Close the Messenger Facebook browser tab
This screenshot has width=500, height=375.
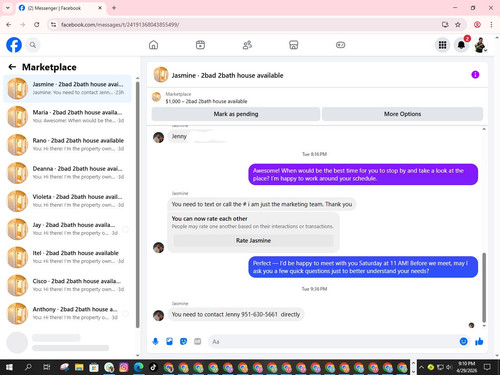pyautogui.click(x=100, y=8)
